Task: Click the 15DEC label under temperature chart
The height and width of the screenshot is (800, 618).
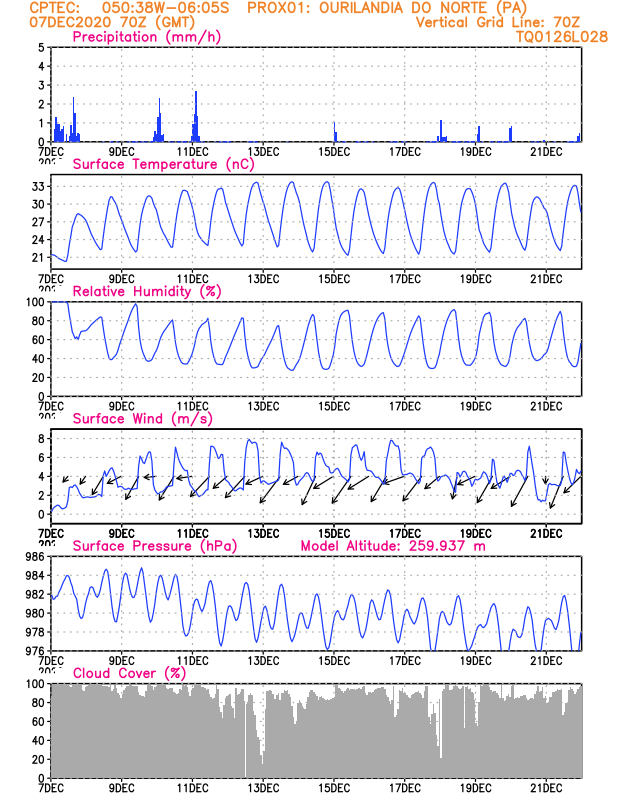Action: [x=334, y=279]
